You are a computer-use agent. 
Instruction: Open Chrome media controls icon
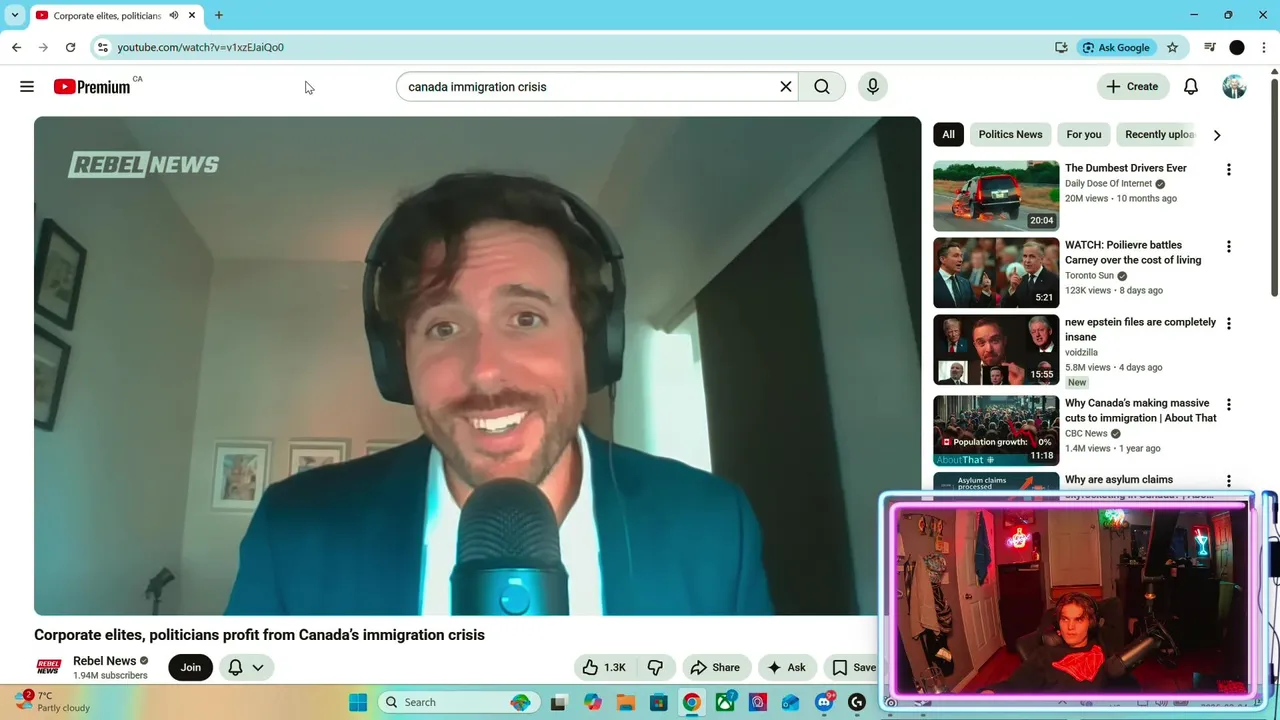(x=1209, y=47)
